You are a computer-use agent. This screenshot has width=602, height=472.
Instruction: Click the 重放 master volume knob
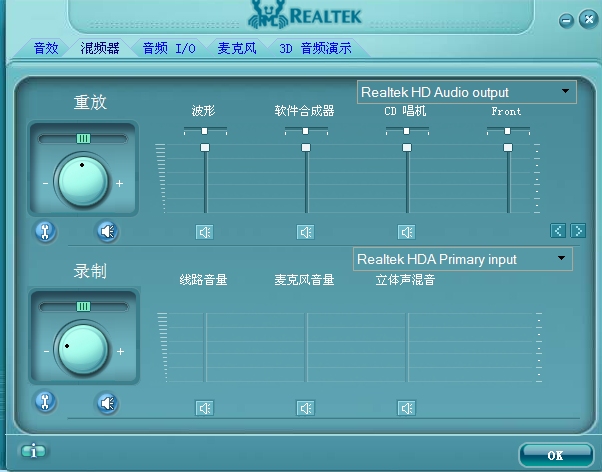tap(82, 181)
